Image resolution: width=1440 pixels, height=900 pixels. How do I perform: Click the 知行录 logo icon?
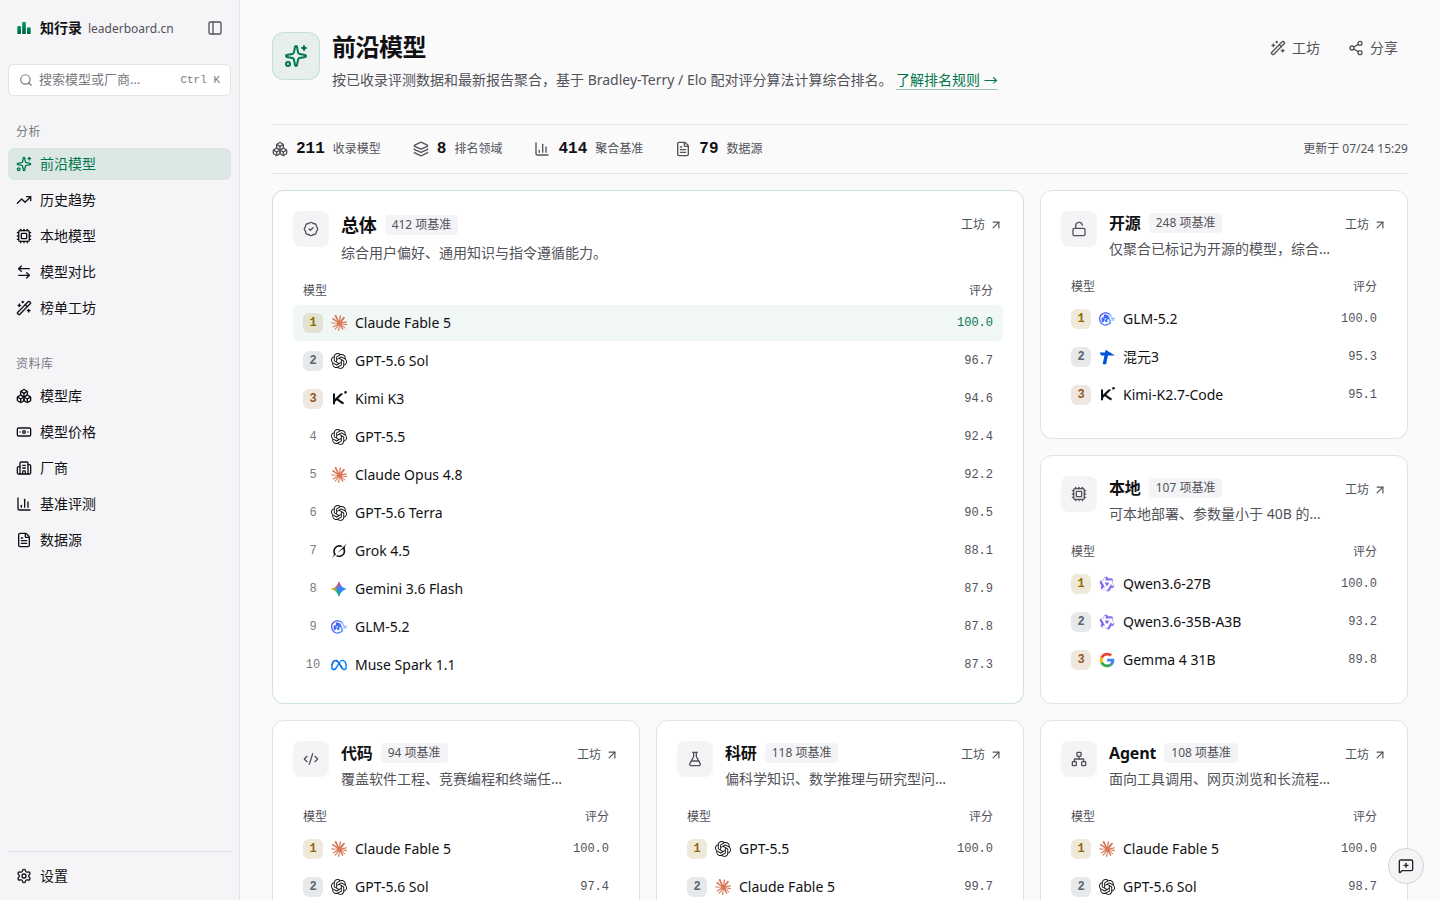pyautogui.click(x=24, y=28)
